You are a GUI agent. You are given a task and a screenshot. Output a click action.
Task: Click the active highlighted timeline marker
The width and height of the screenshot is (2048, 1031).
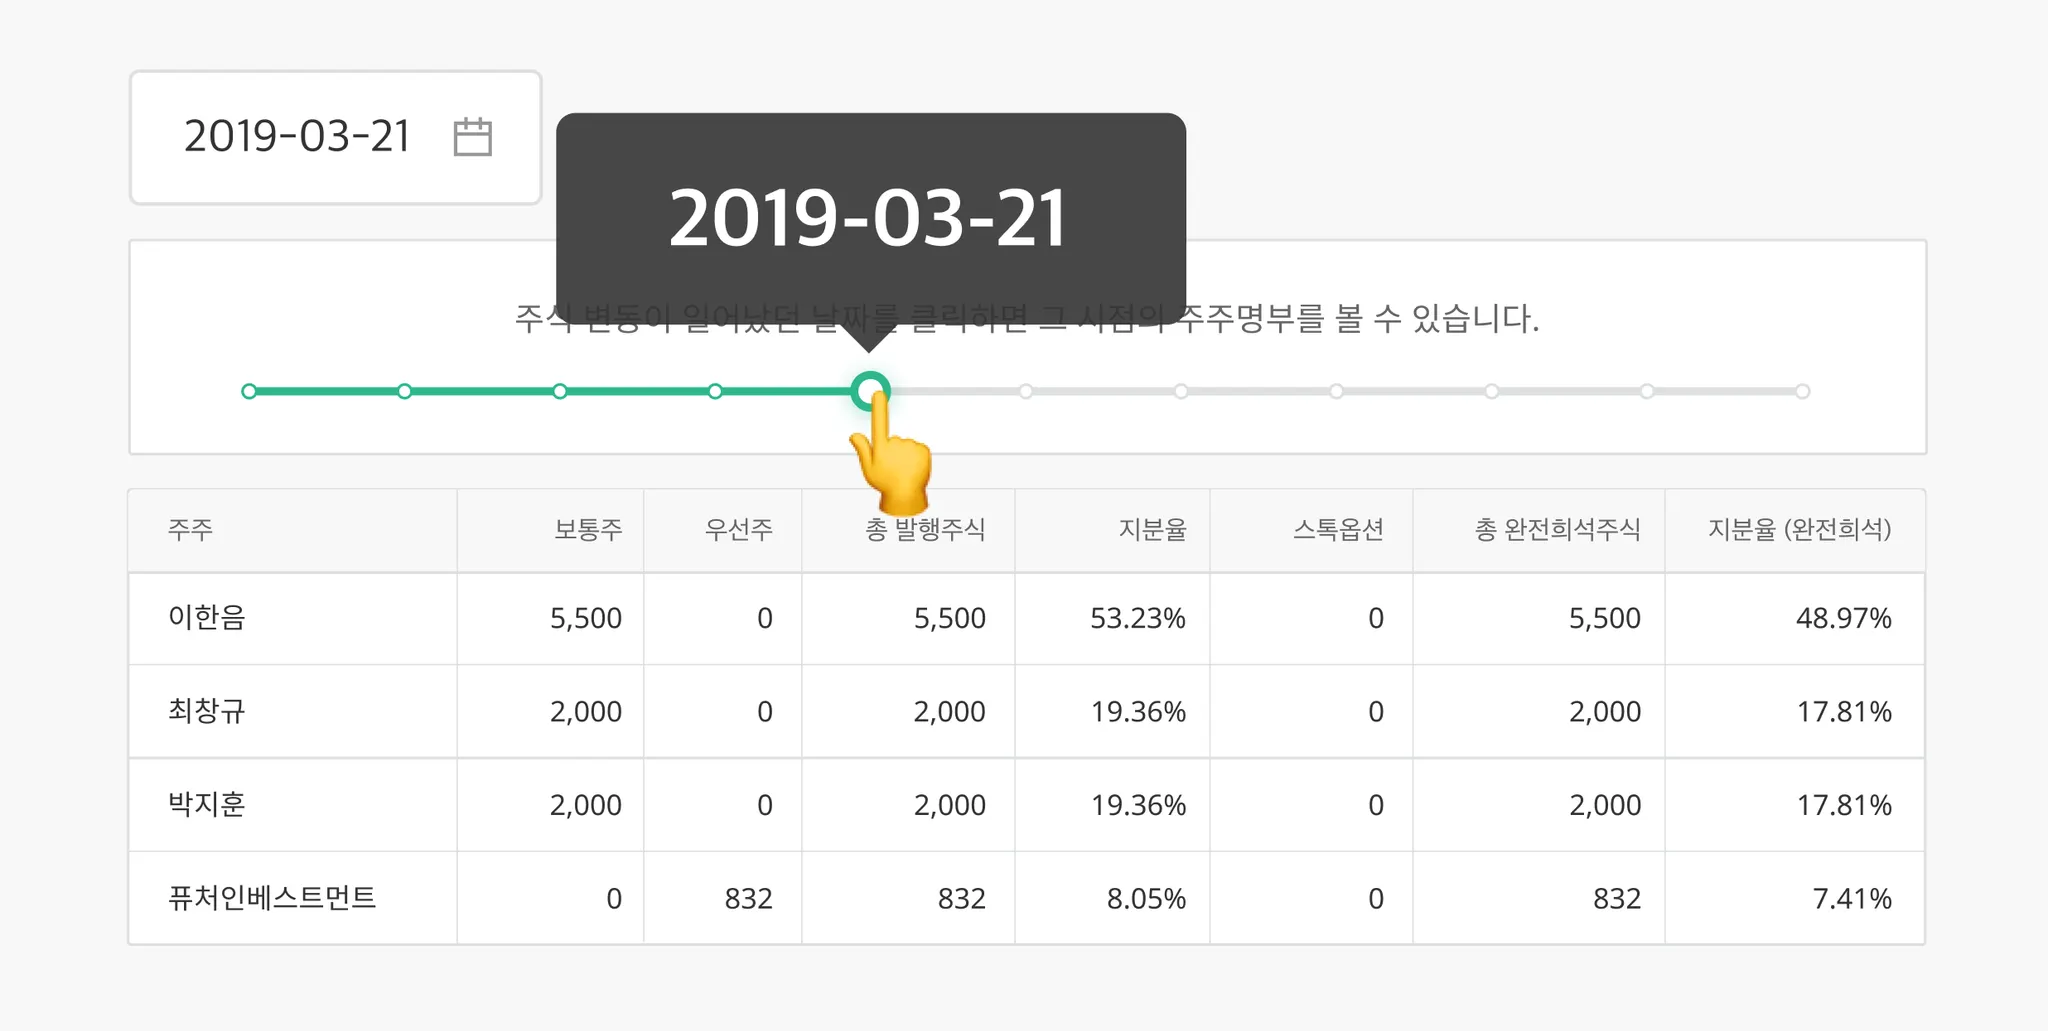click(870, 391)
